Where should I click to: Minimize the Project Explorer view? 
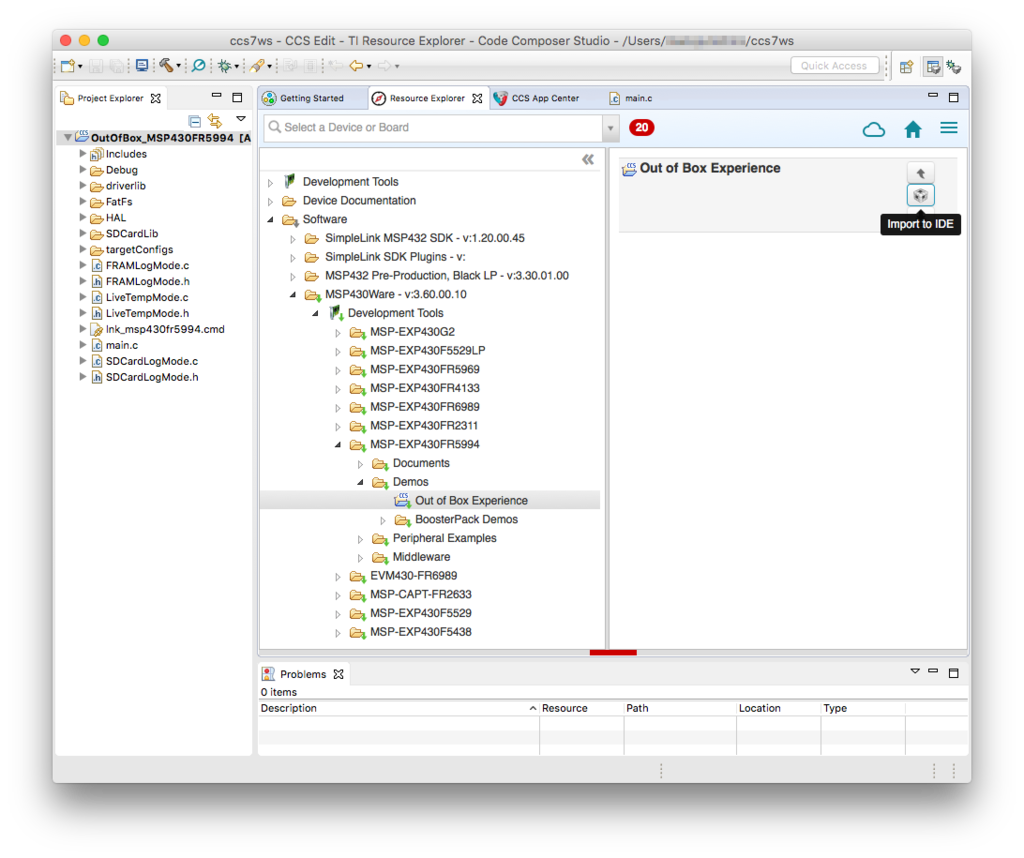pos(216,96)
